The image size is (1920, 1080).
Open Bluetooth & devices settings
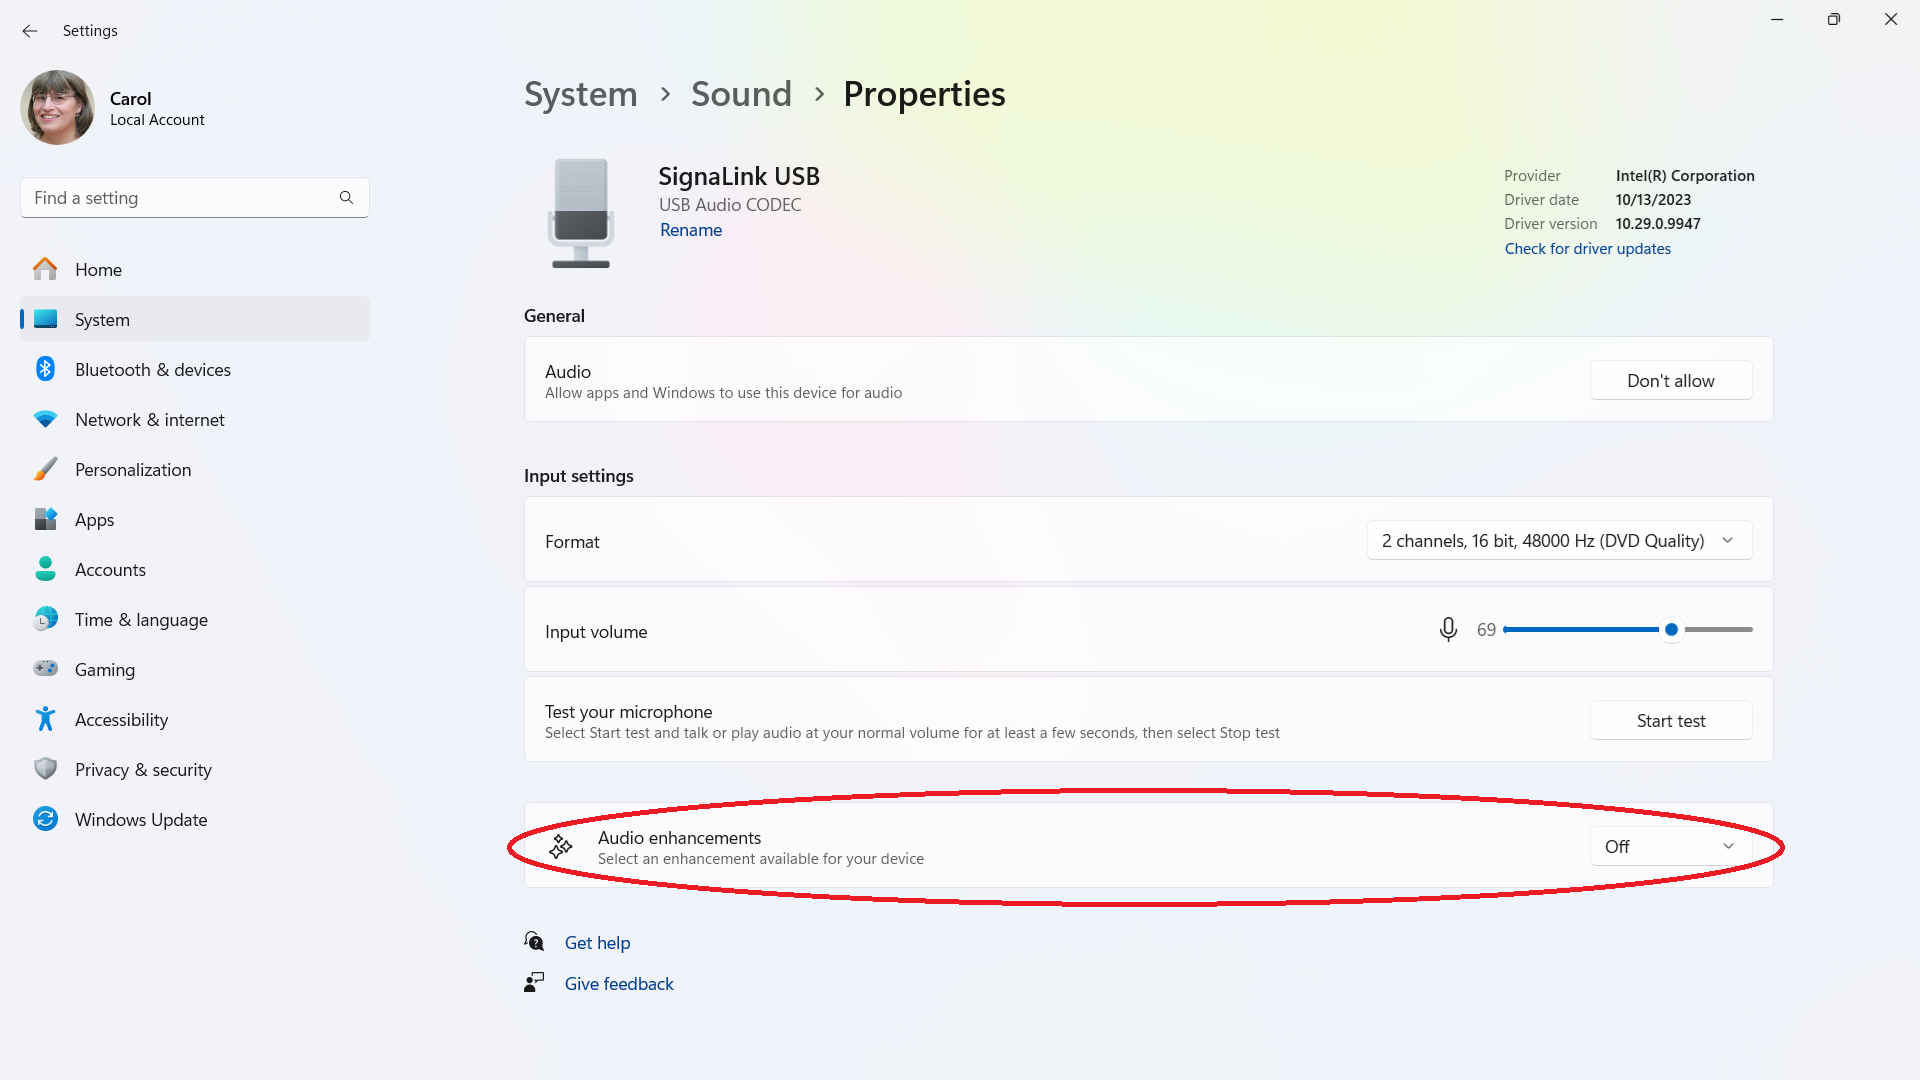(x=152, y=369)
